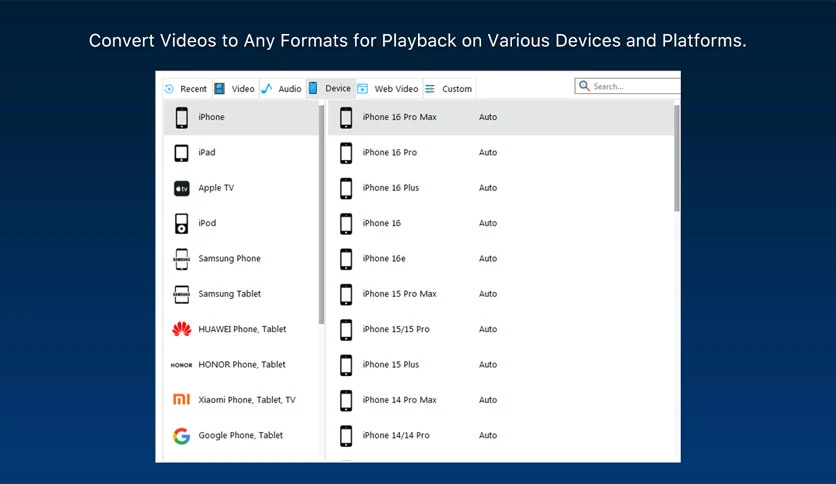Select Xiaomi Phone, Tablet, TV category

coord(246,400)
